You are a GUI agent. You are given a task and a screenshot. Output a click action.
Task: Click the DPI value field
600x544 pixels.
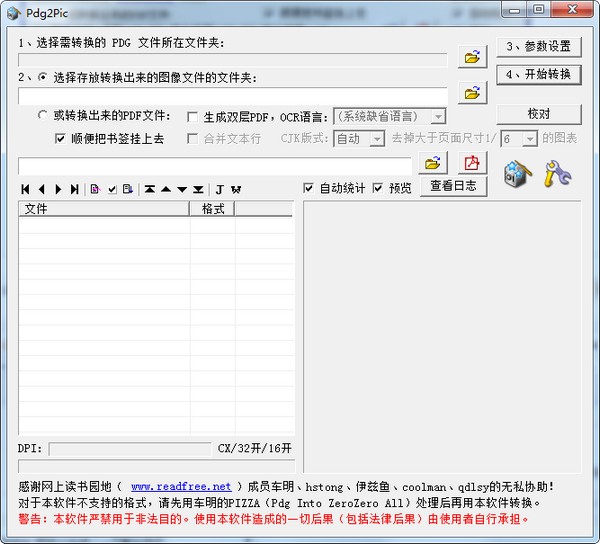(130, 449)
